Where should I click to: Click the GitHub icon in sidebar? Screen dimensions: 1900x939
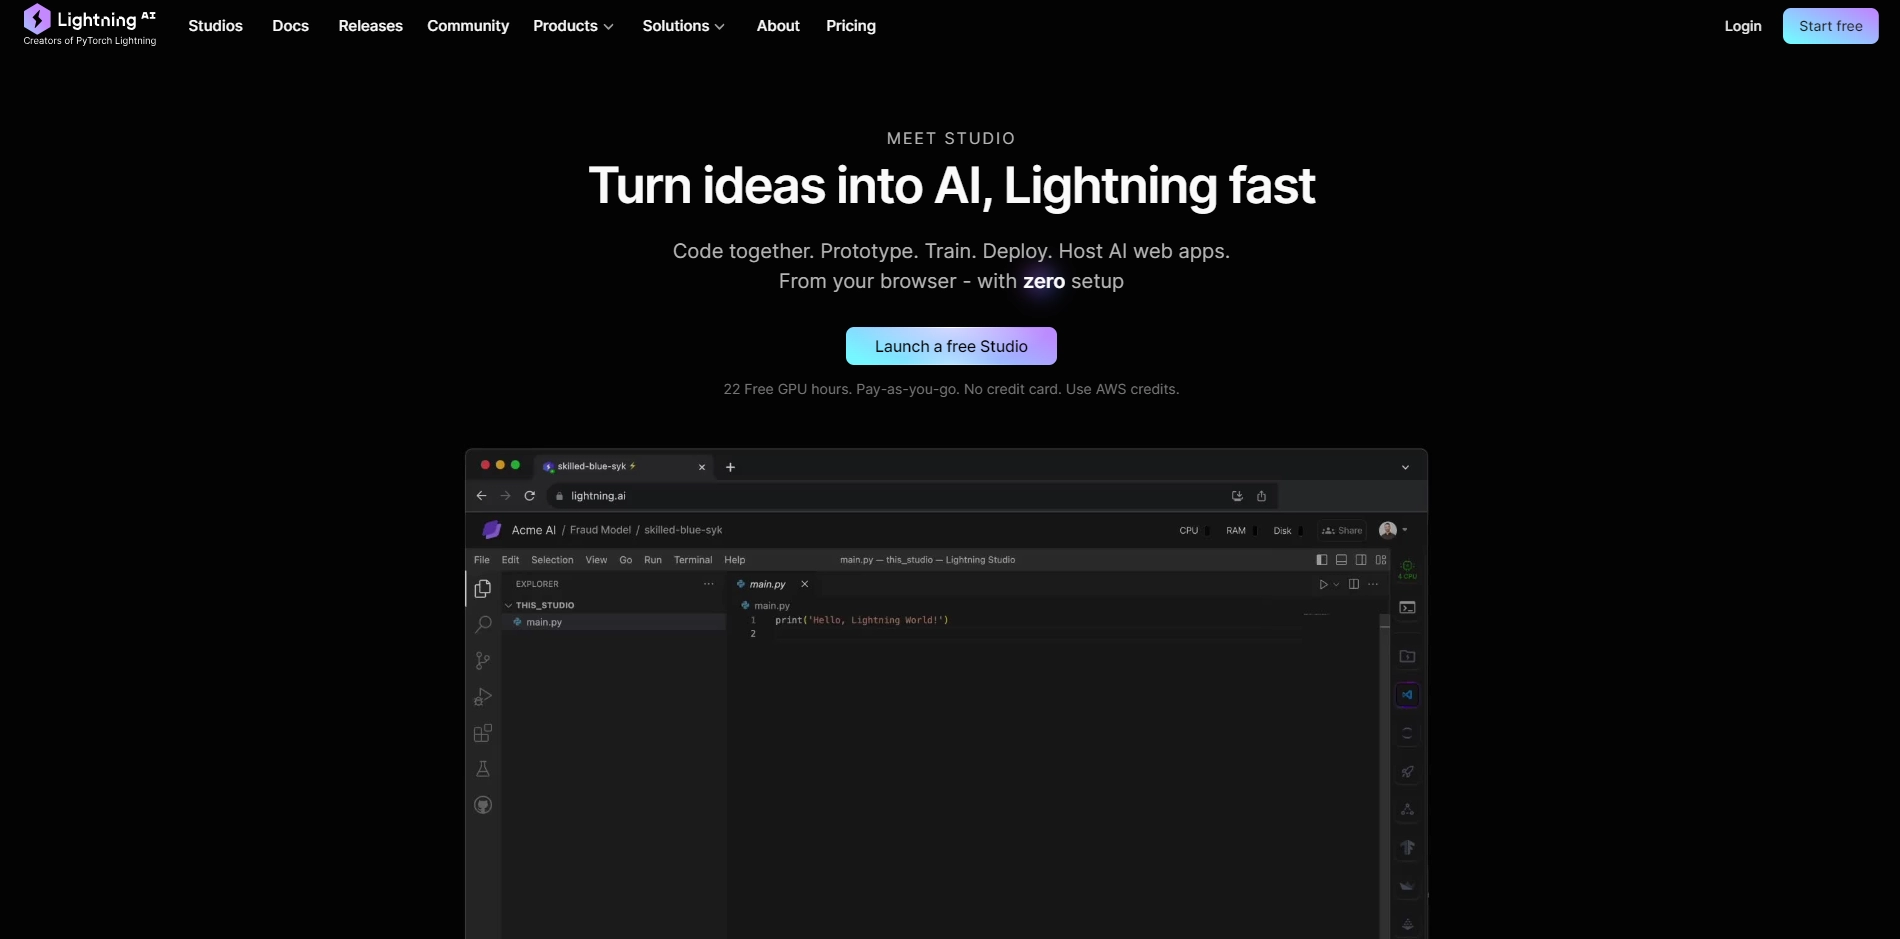click(x=483, y=805)
